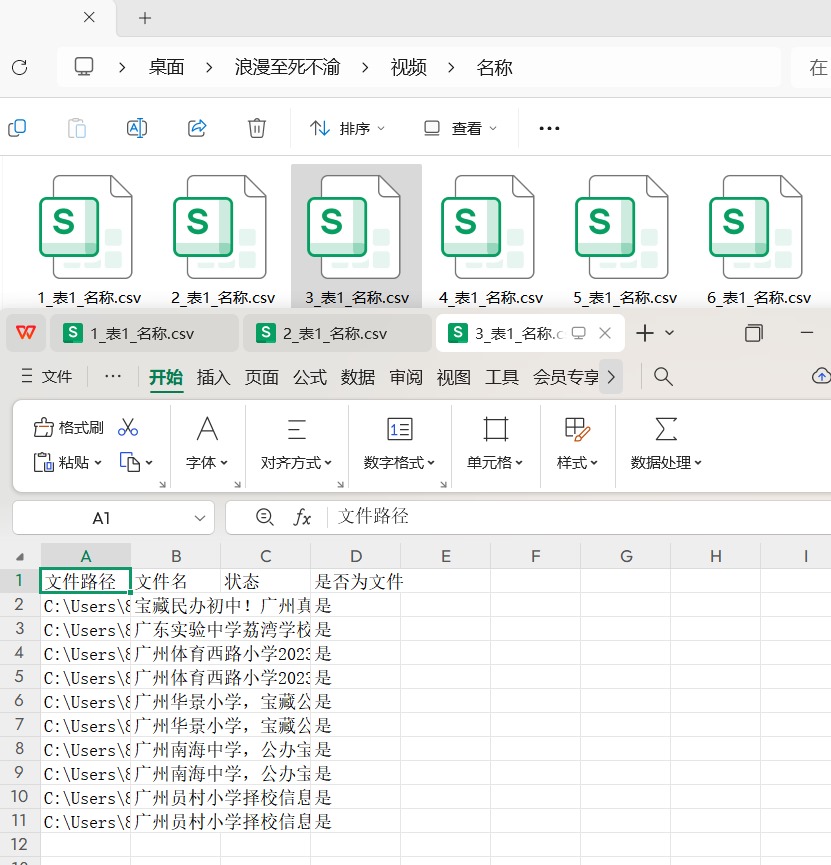
Task: Switch to the 2_表1_名称.csv WPS tab
Action: click(337, 333)
